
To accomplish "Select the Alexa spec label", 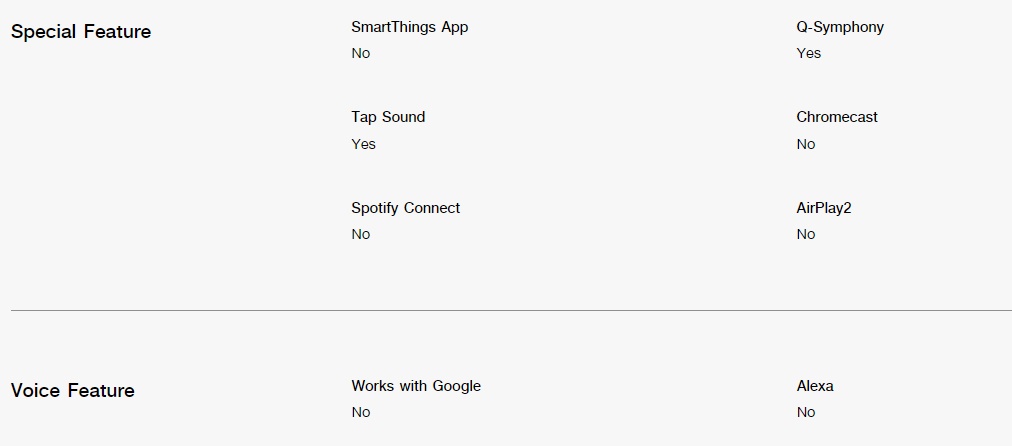I will pyautogui.click(x=815, y=386).
